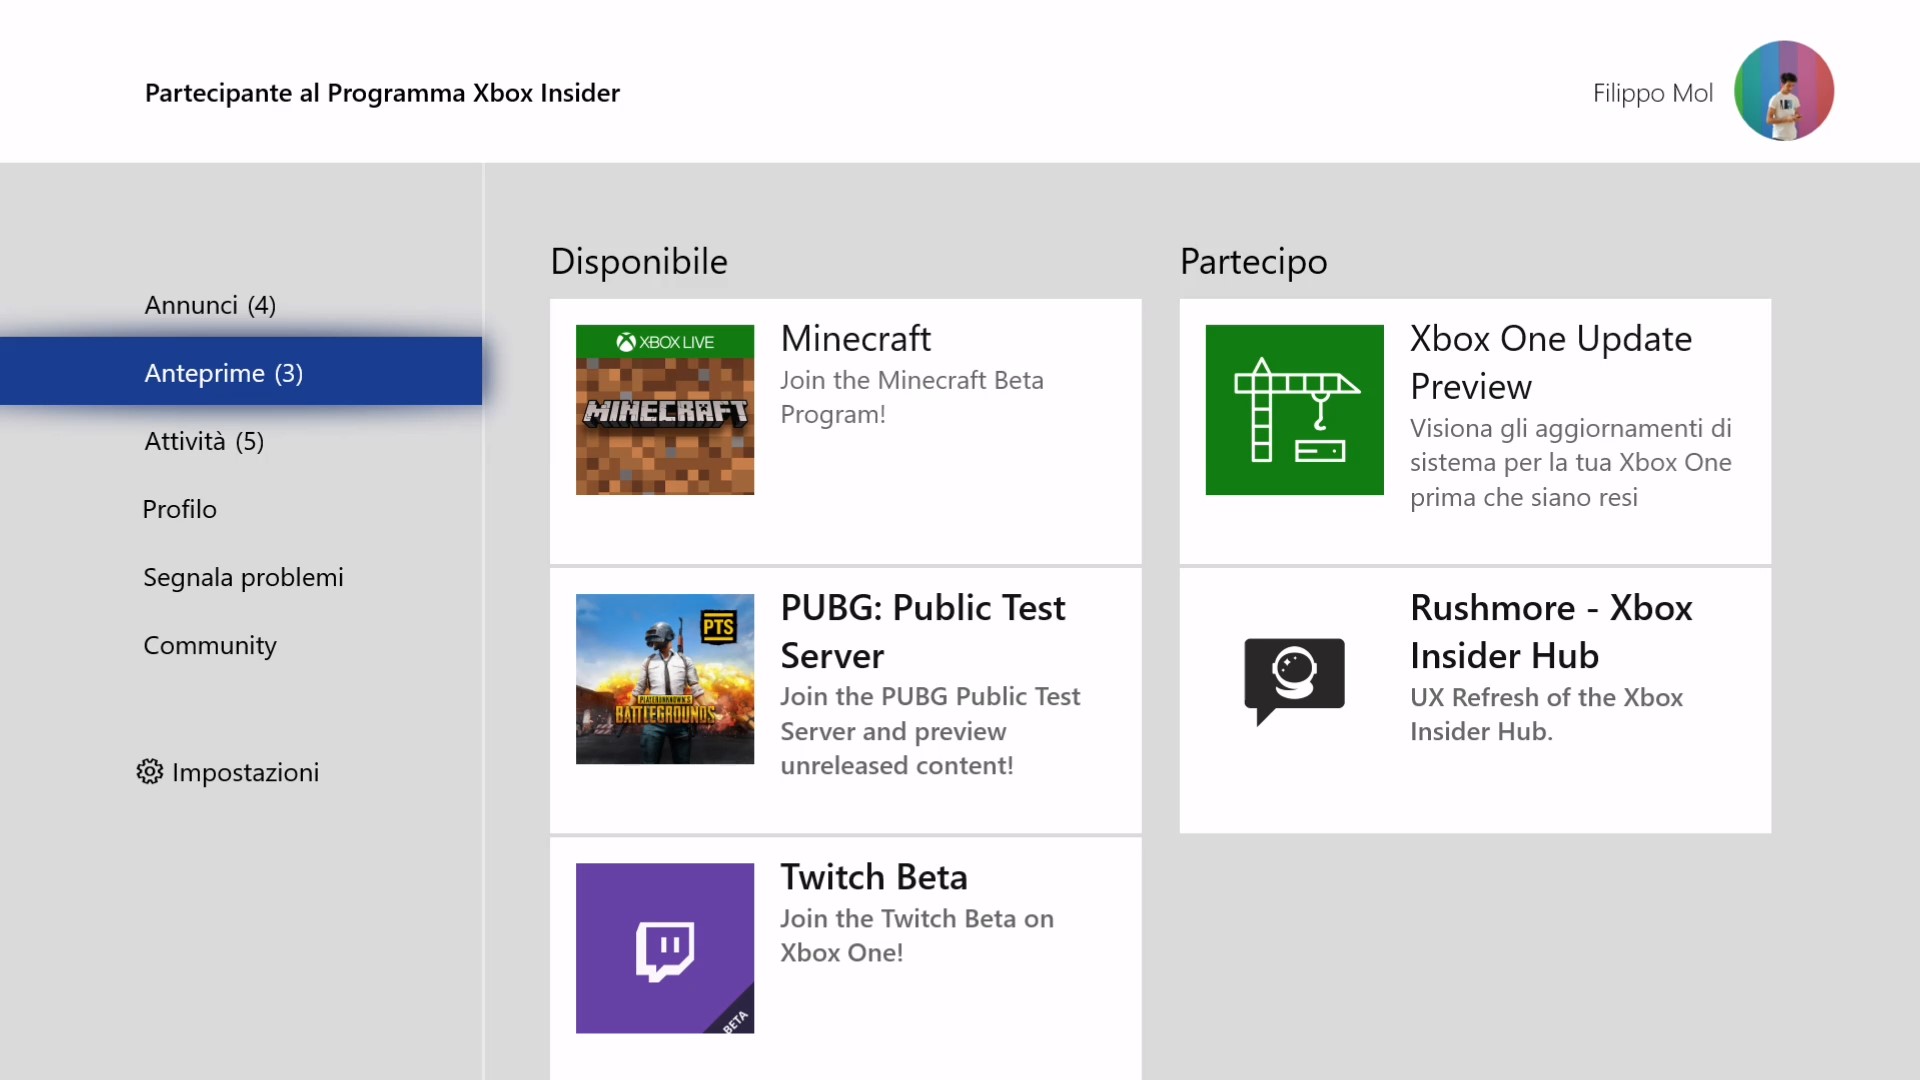Screen dimensions: 1920x1080
Task: Click the green crane Xbox Update icon
Action: coord(1294,409)
